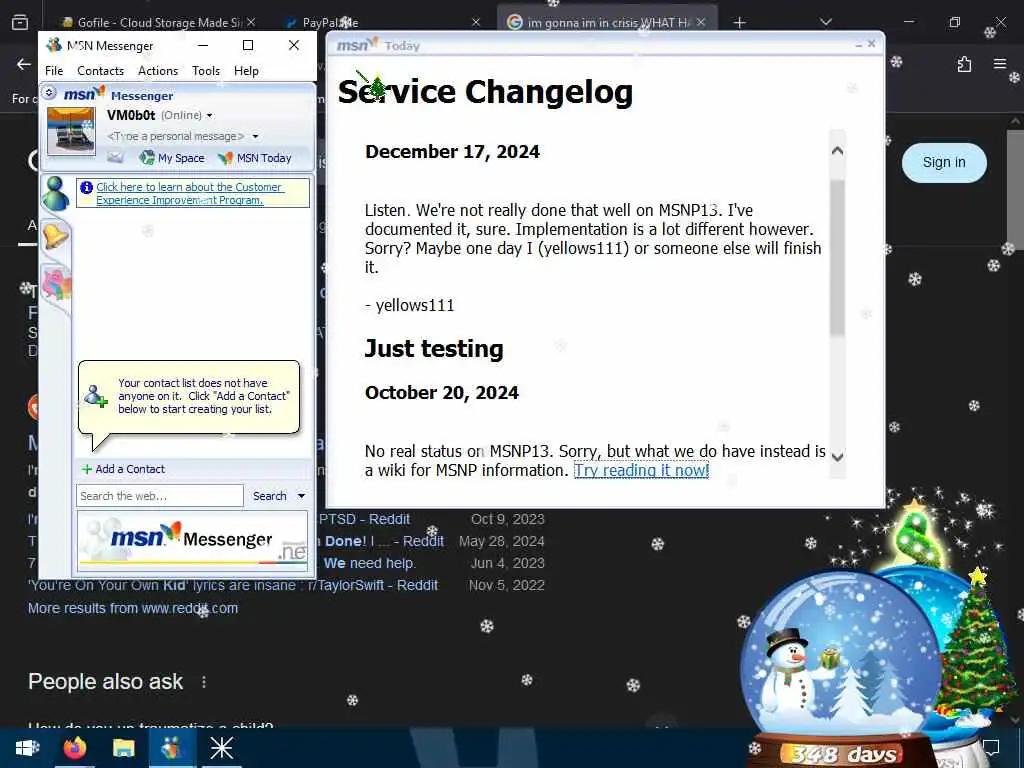Open the File menu in MSN Messenger
1024x768 pixels.
tap(54, 71)
